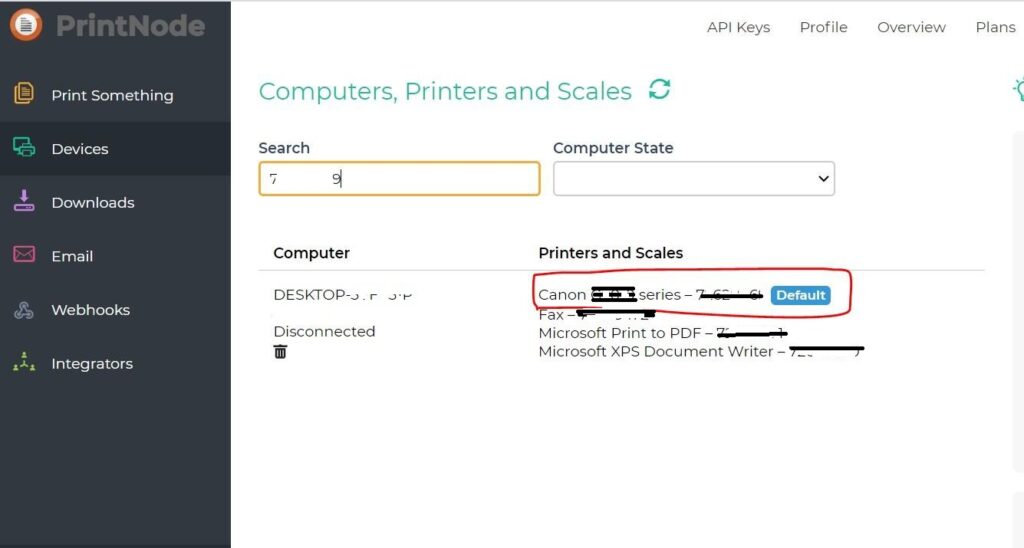1024x548 pixels.
Task: Refresh the computers and printers list
Action: pos(659,90)
